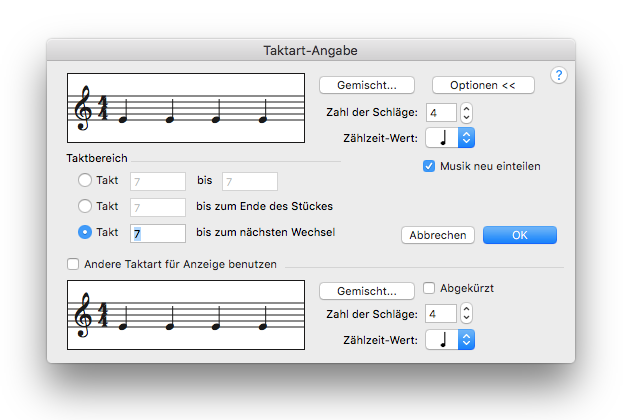
Task: Select the Takt bis range radio button
Action: point(84,181)
